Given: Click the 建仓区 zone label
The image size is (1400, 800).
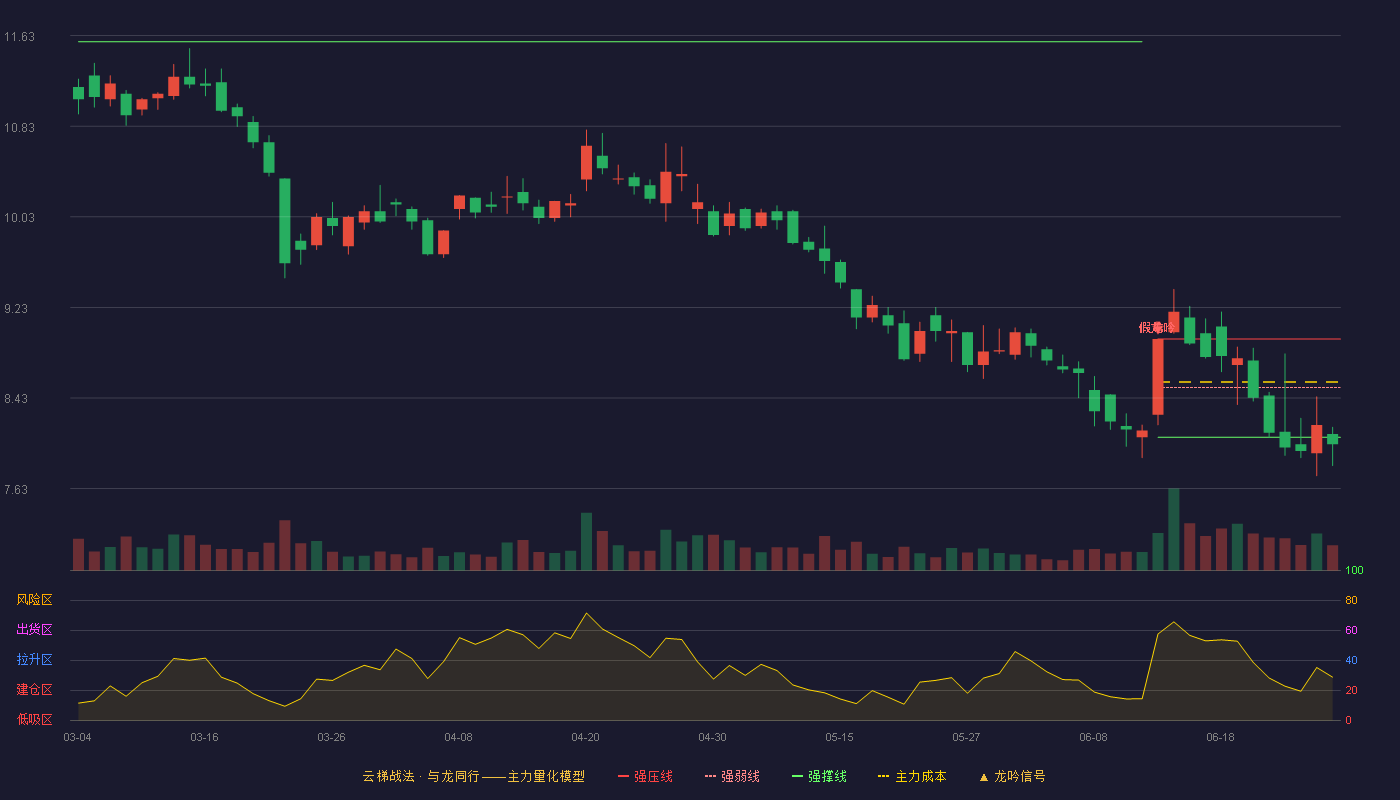Looking at the screenshot, I should click(x=34, y=690).
